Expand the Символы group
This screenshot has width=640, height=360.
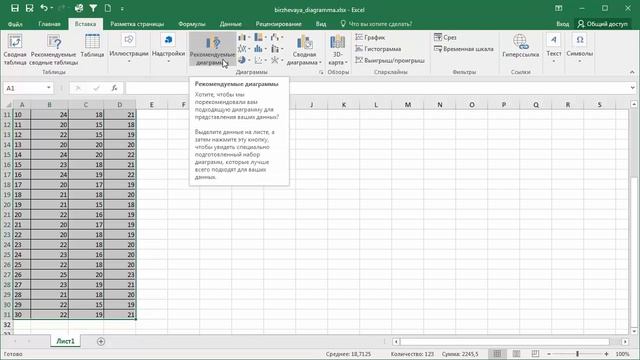coord(580,48)
